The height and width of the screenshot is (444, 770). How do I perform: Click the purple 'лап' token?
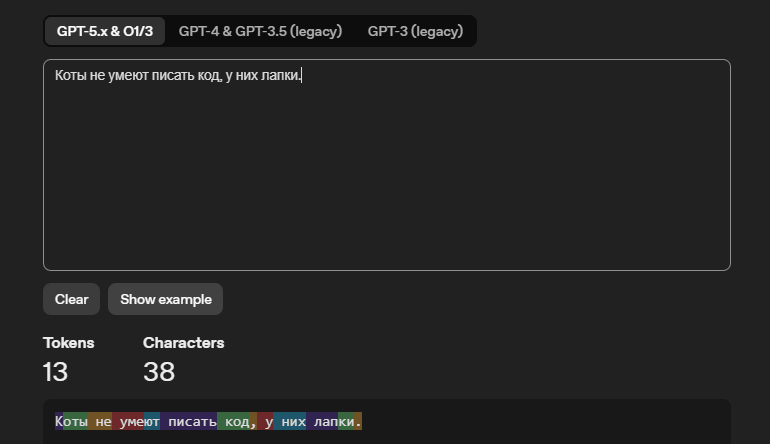(322, 421)
